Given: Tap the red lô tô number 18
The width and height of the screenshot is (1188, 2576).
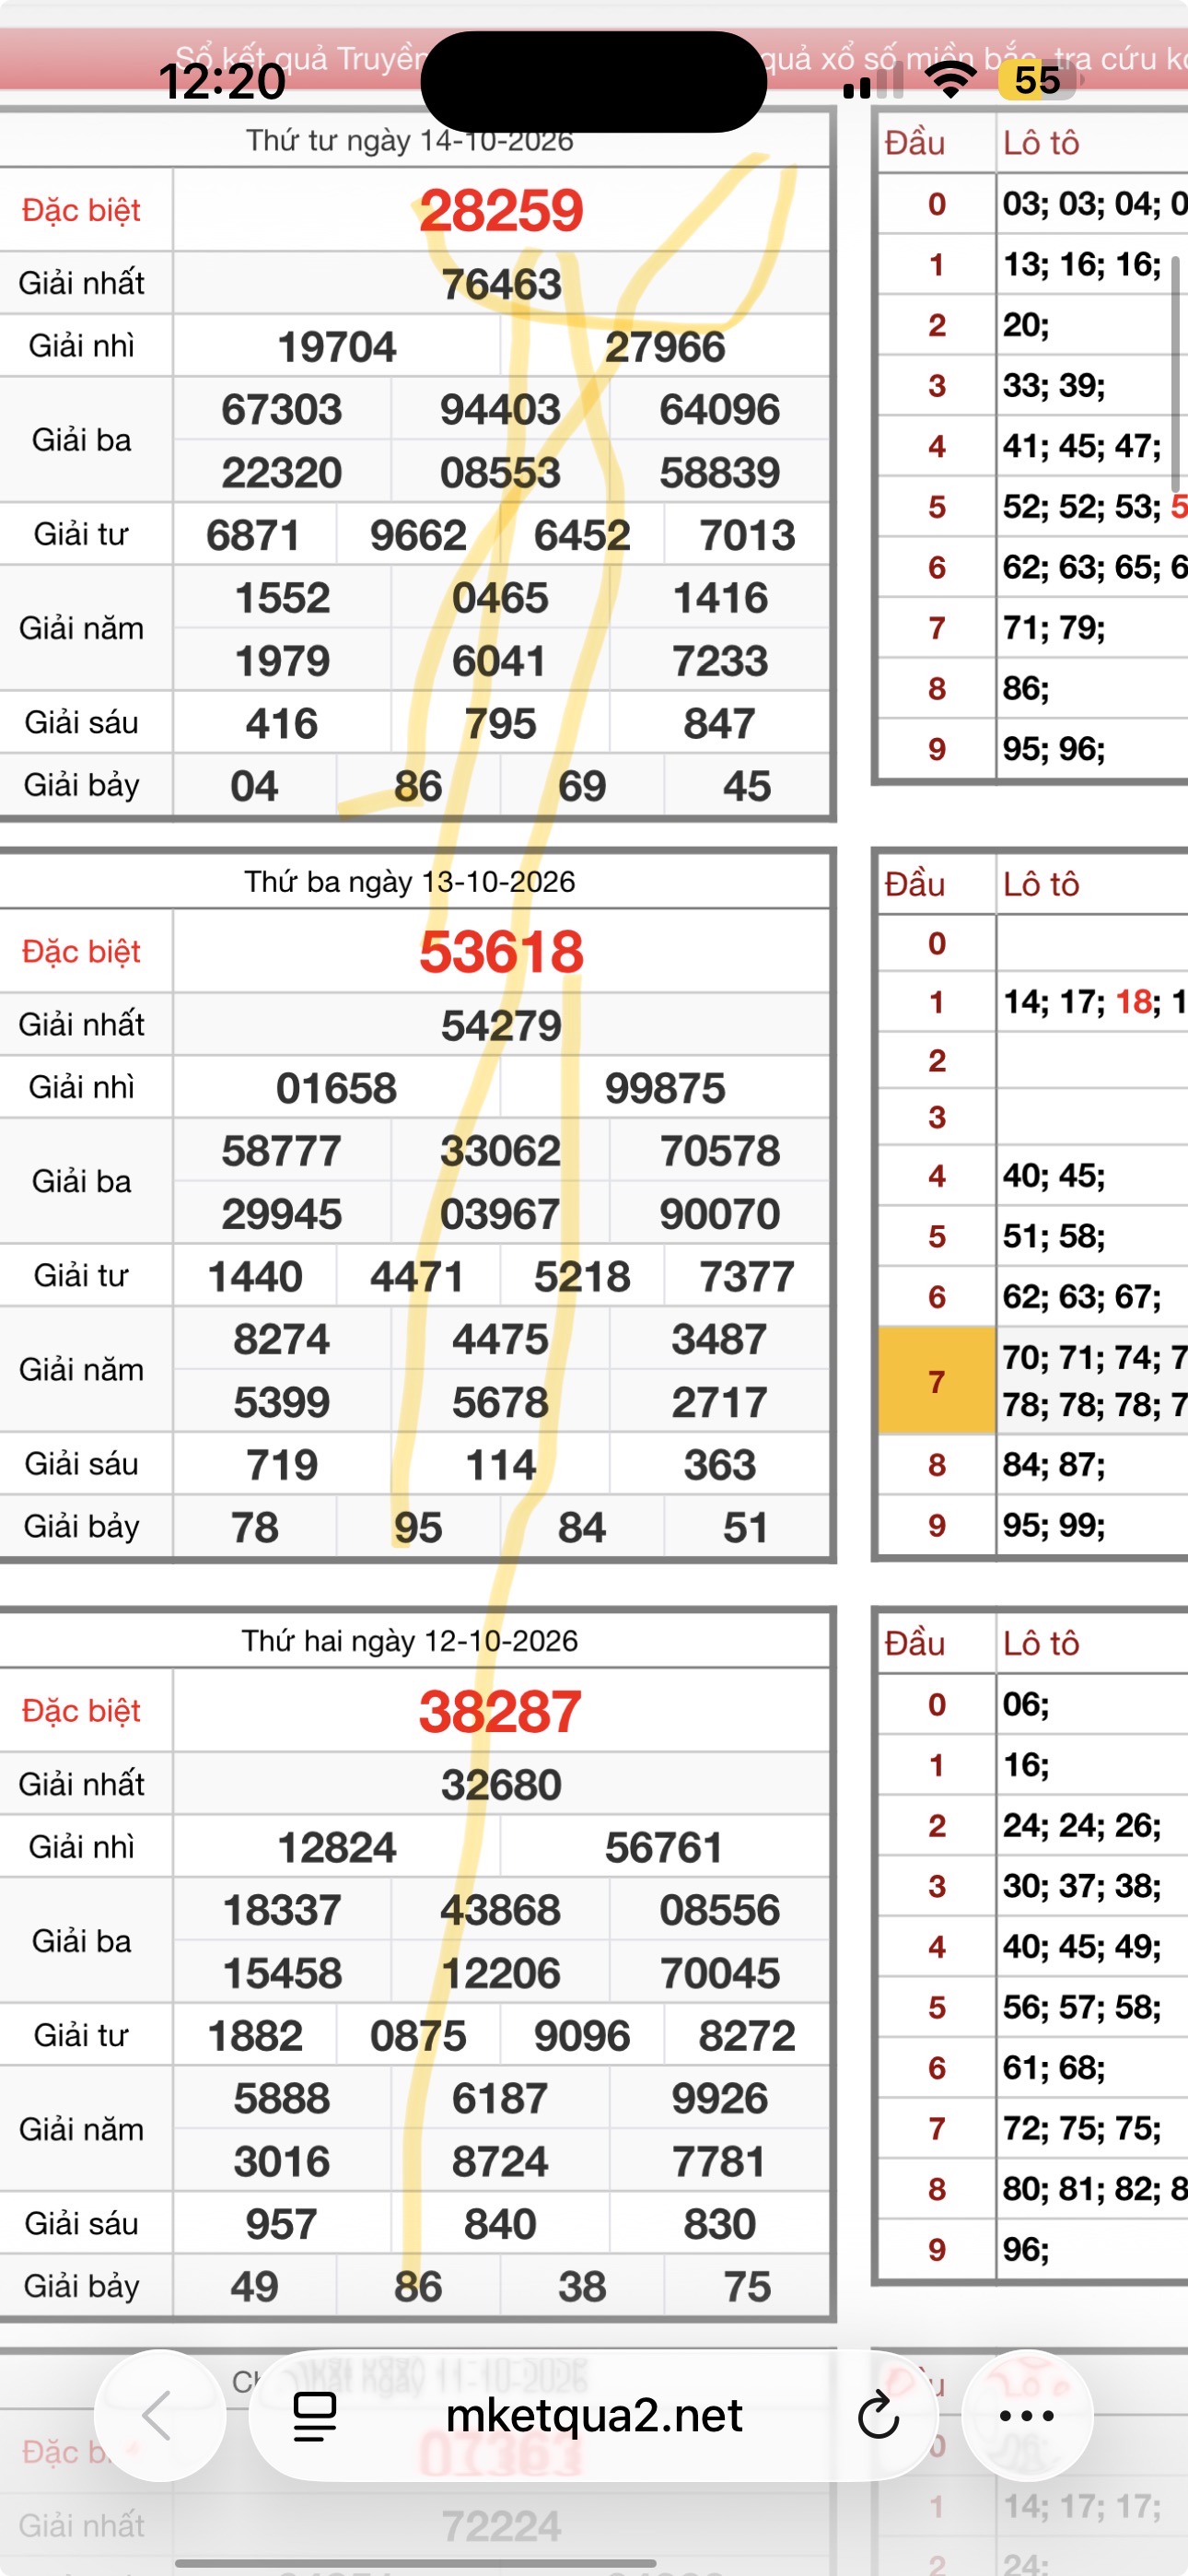Looking at the screenshot, I should tap(1134, 1001).
